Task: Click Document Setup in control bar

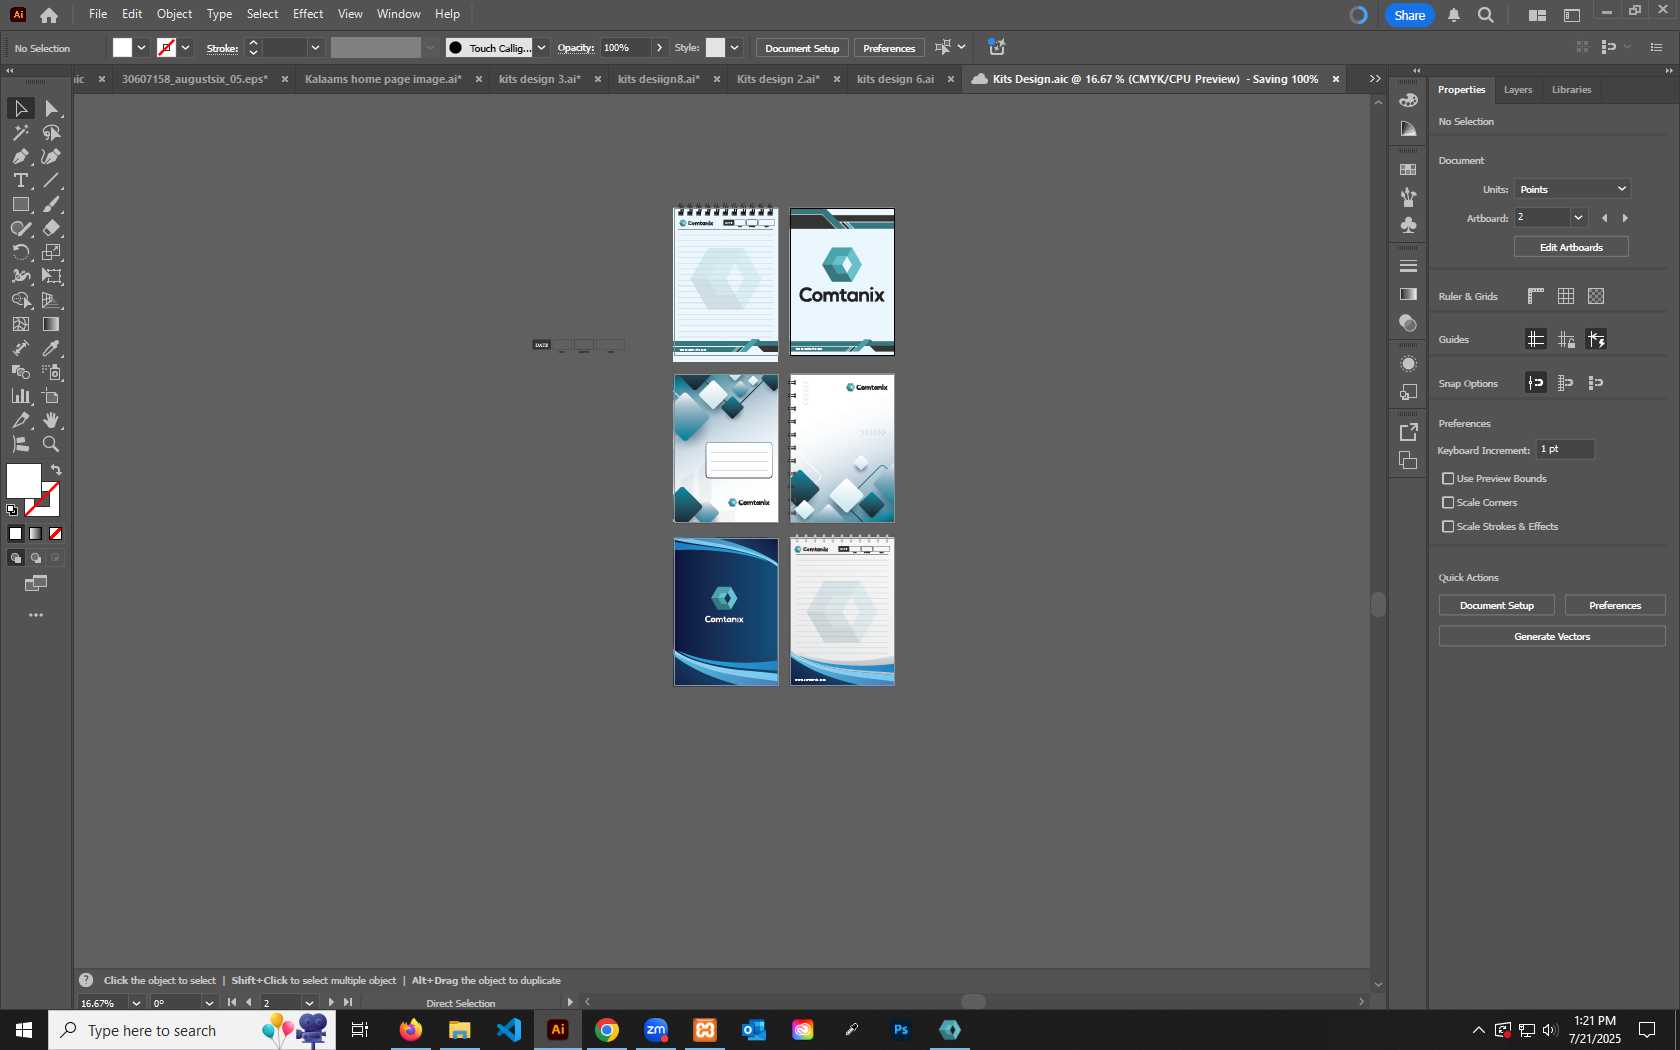Action: click(x=802, y=48)
